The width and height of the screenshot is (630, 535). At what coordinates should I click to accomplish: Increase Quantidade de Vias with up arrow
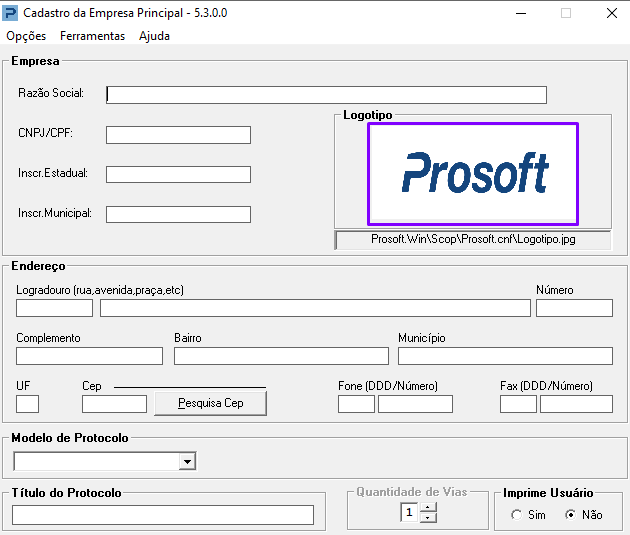pyautogui.click(x=428, y=508)
